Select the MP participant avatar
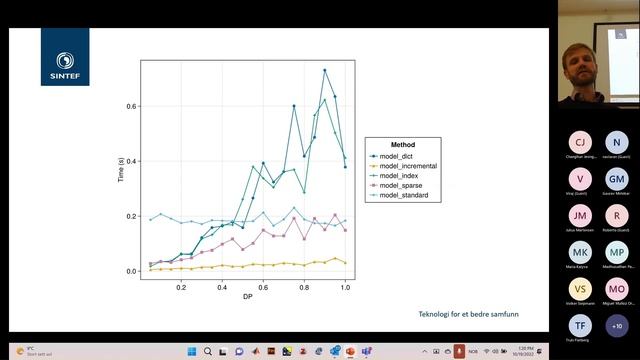Viewport: 640px width, 360px height. coord(617,252)
